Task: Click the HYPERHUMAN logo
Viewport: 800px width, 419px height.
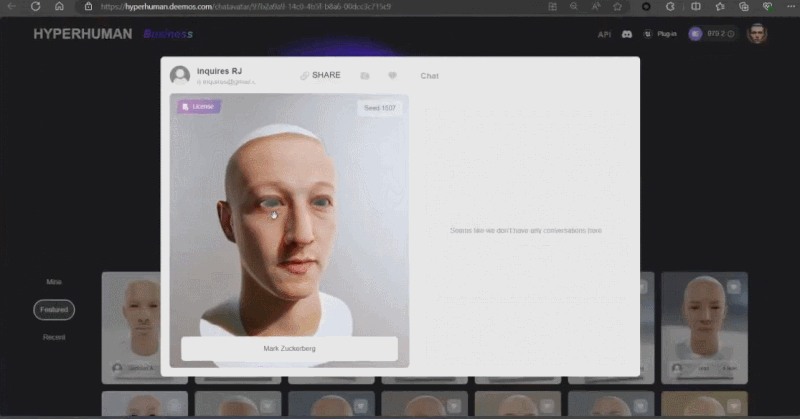Action: click(x=82, y=34)
